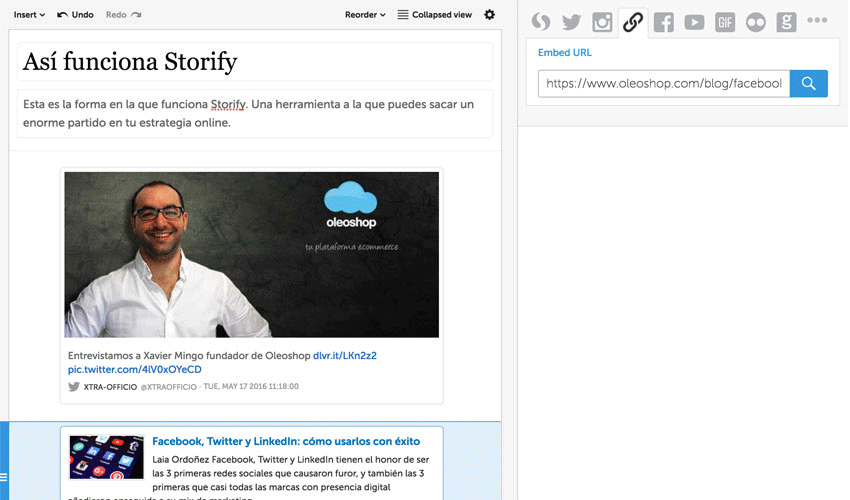Image resolution: width=850 pixels, height=500 pixels.
Task: Select the Google source icon
Action: (x=786, y=22)
